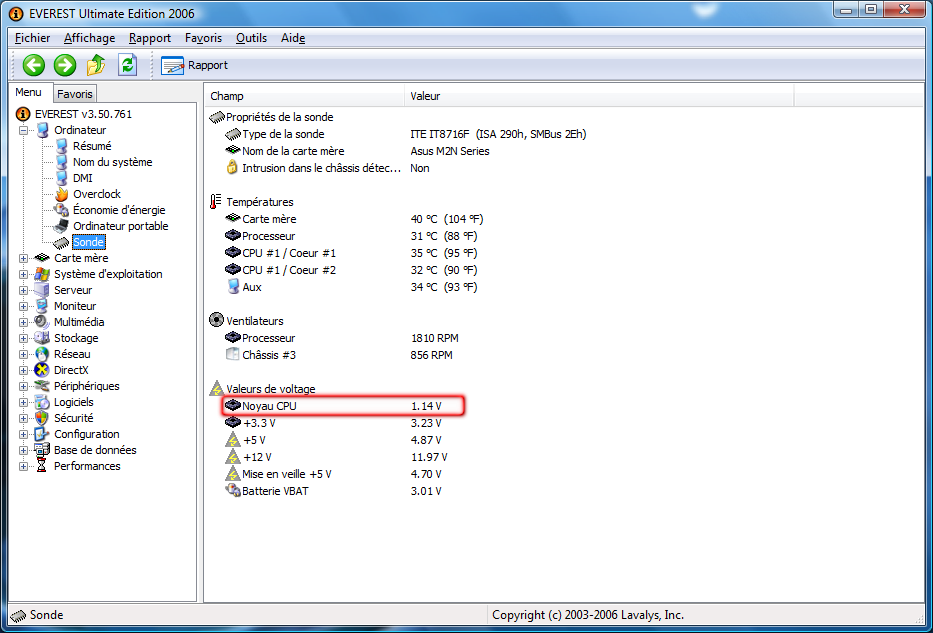Collapse the Ordinateur tree node
Image resolution: width=933 pixels, height=633 pixels.
click(24, 130)
